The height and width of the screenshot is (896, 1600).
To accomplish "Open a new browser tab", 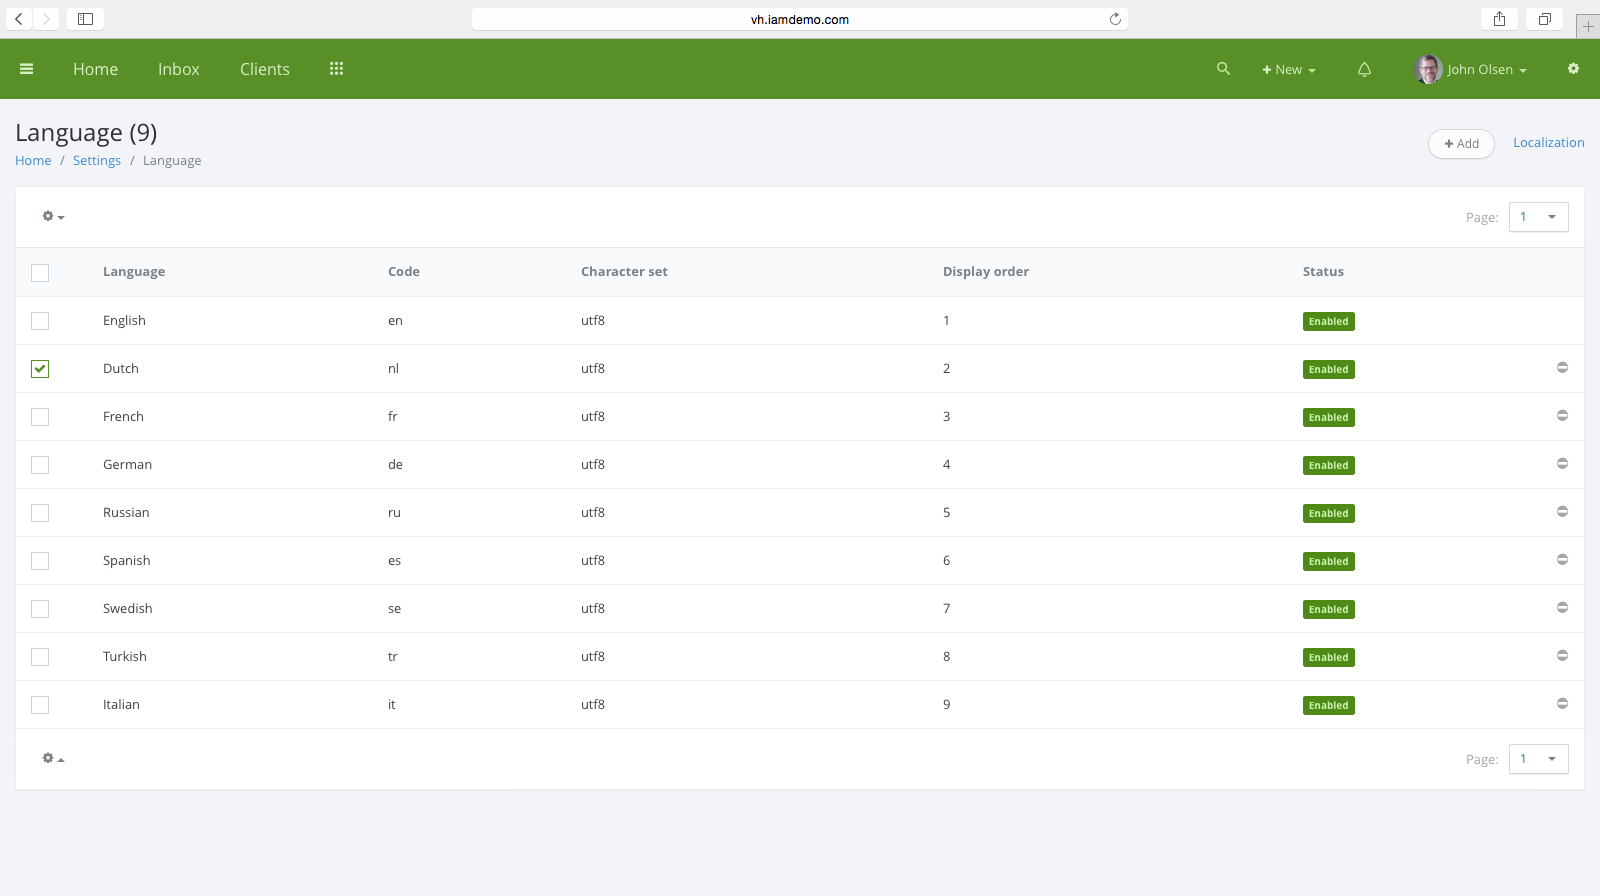I will tap(1588, 26).
